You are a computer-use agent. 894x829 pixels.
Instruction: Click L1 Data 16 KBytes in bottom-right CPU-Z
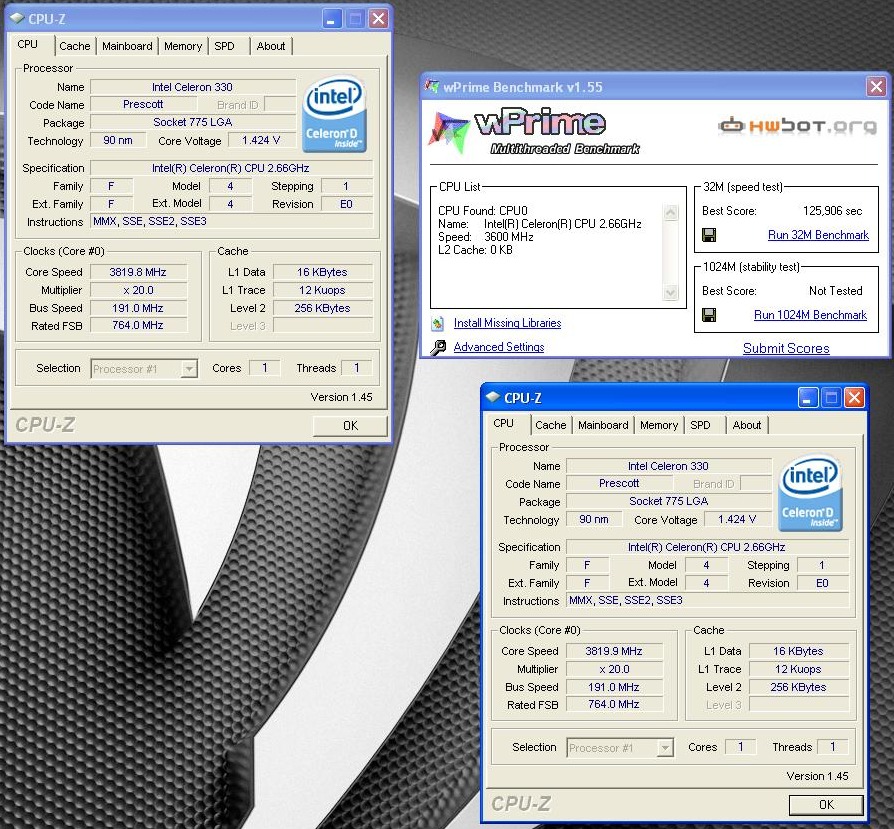[799, 651]
